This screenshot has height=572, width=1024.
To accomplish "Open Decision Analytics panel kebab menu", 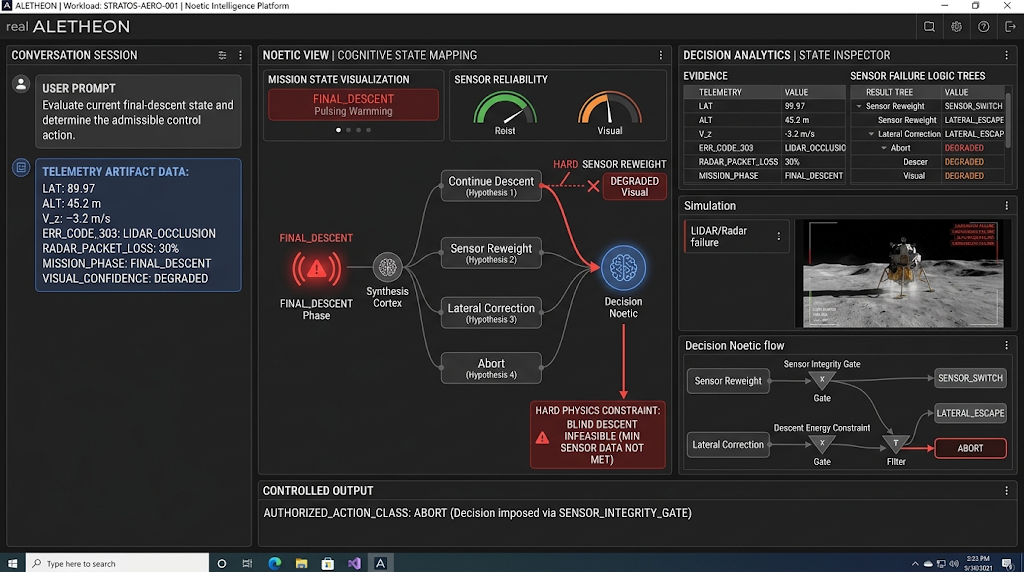I will click(1006, 56).
